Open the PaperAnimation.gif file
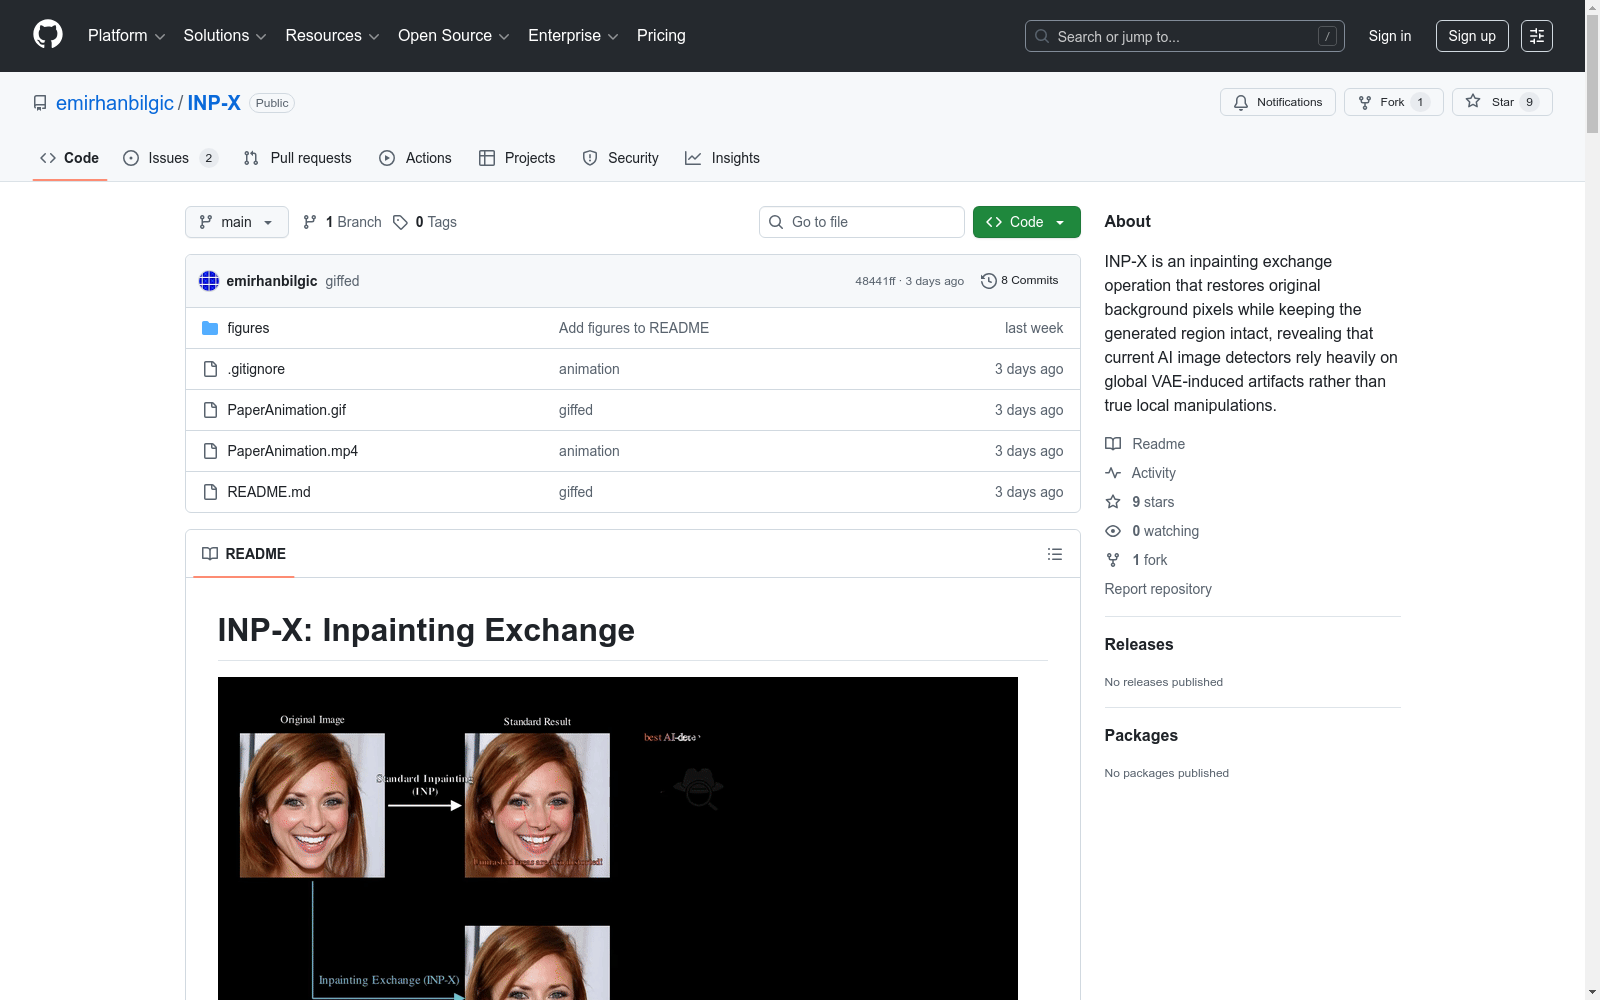 pos(287,410)
